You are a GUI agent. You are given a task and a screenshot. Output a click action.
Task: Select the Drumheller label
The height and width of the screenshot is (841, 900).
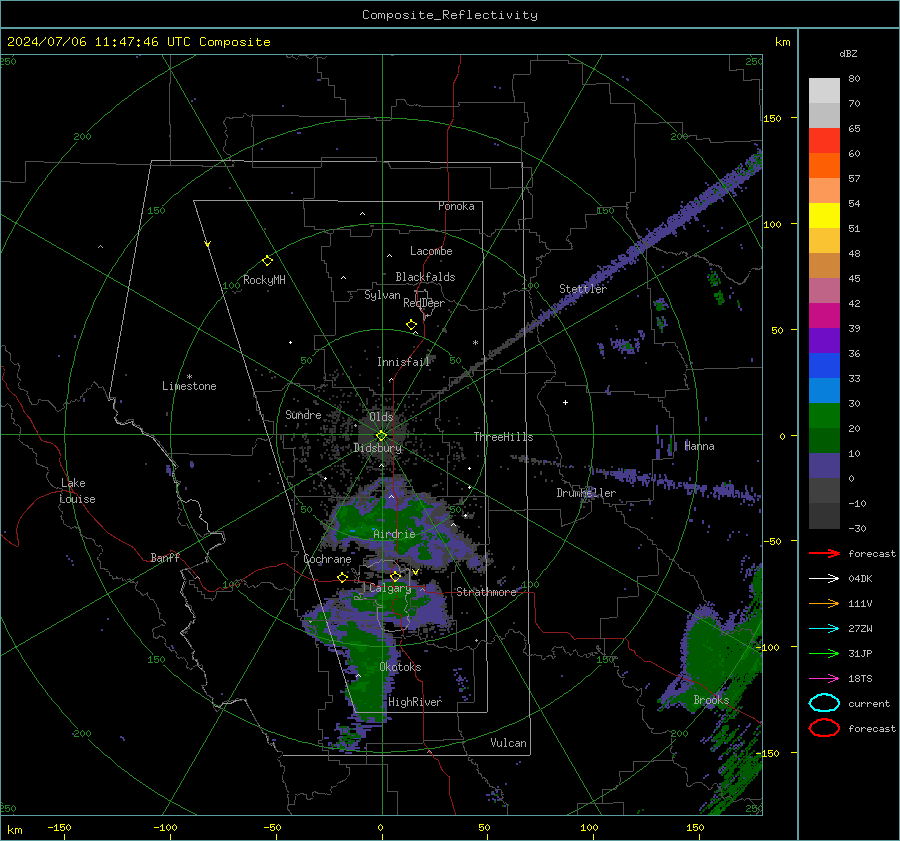tap(586, 493)
